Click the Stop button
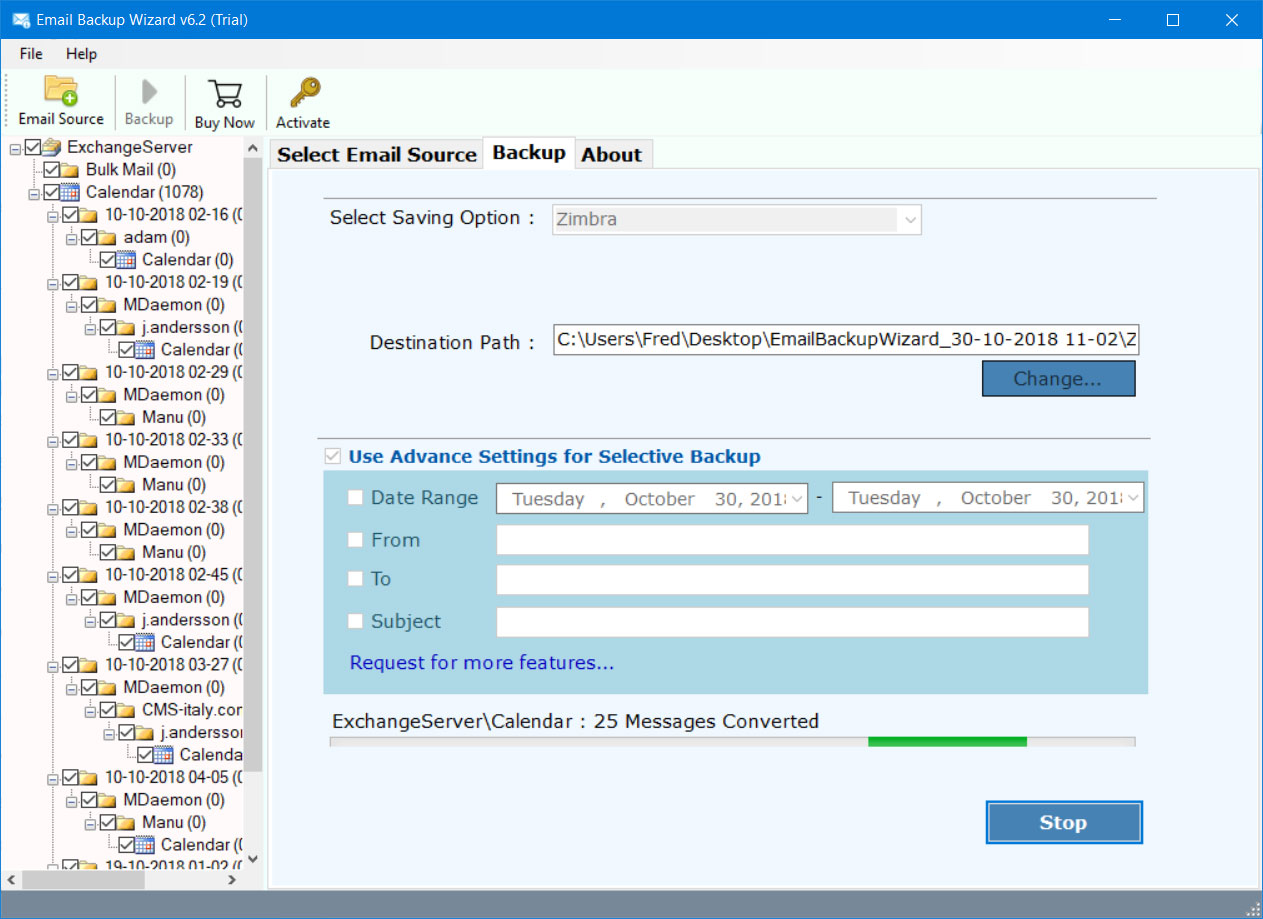 (1064, 822)
